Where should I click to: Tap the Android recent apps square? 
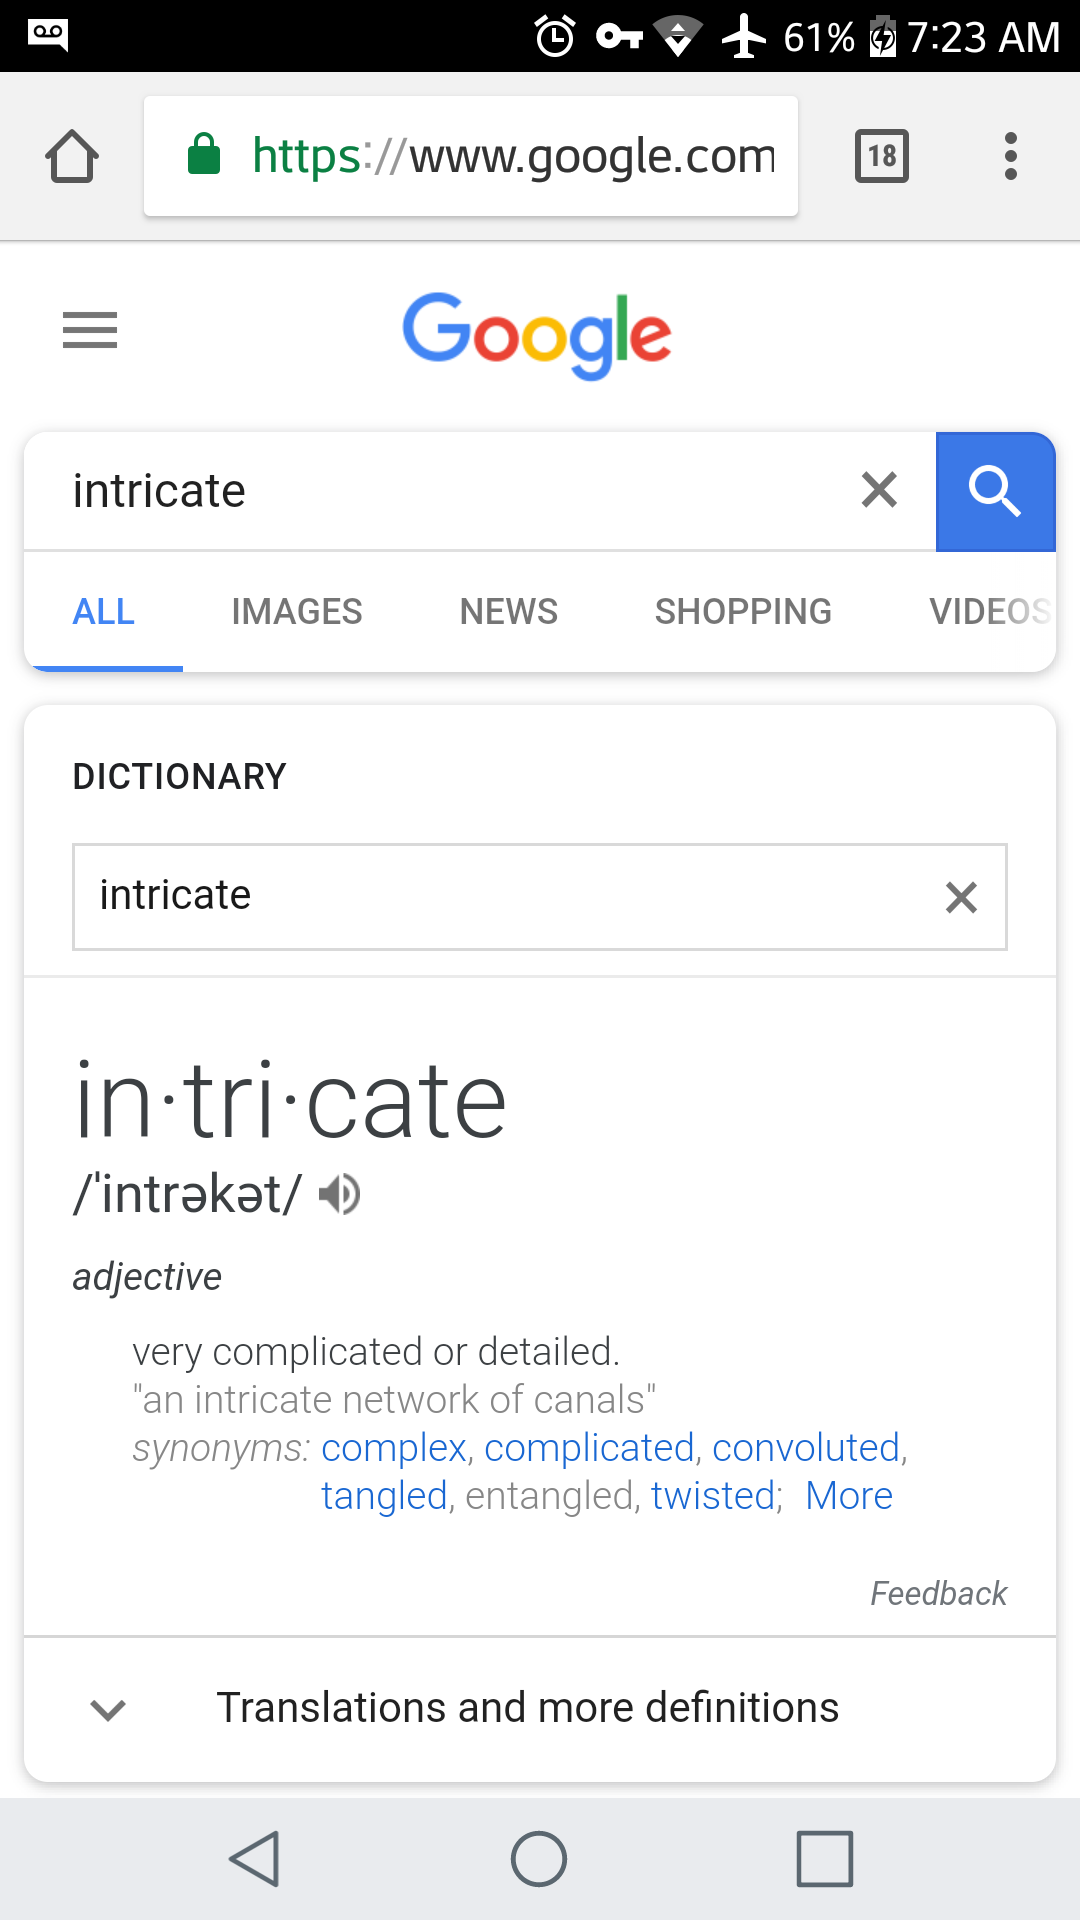click(825, 1859)
